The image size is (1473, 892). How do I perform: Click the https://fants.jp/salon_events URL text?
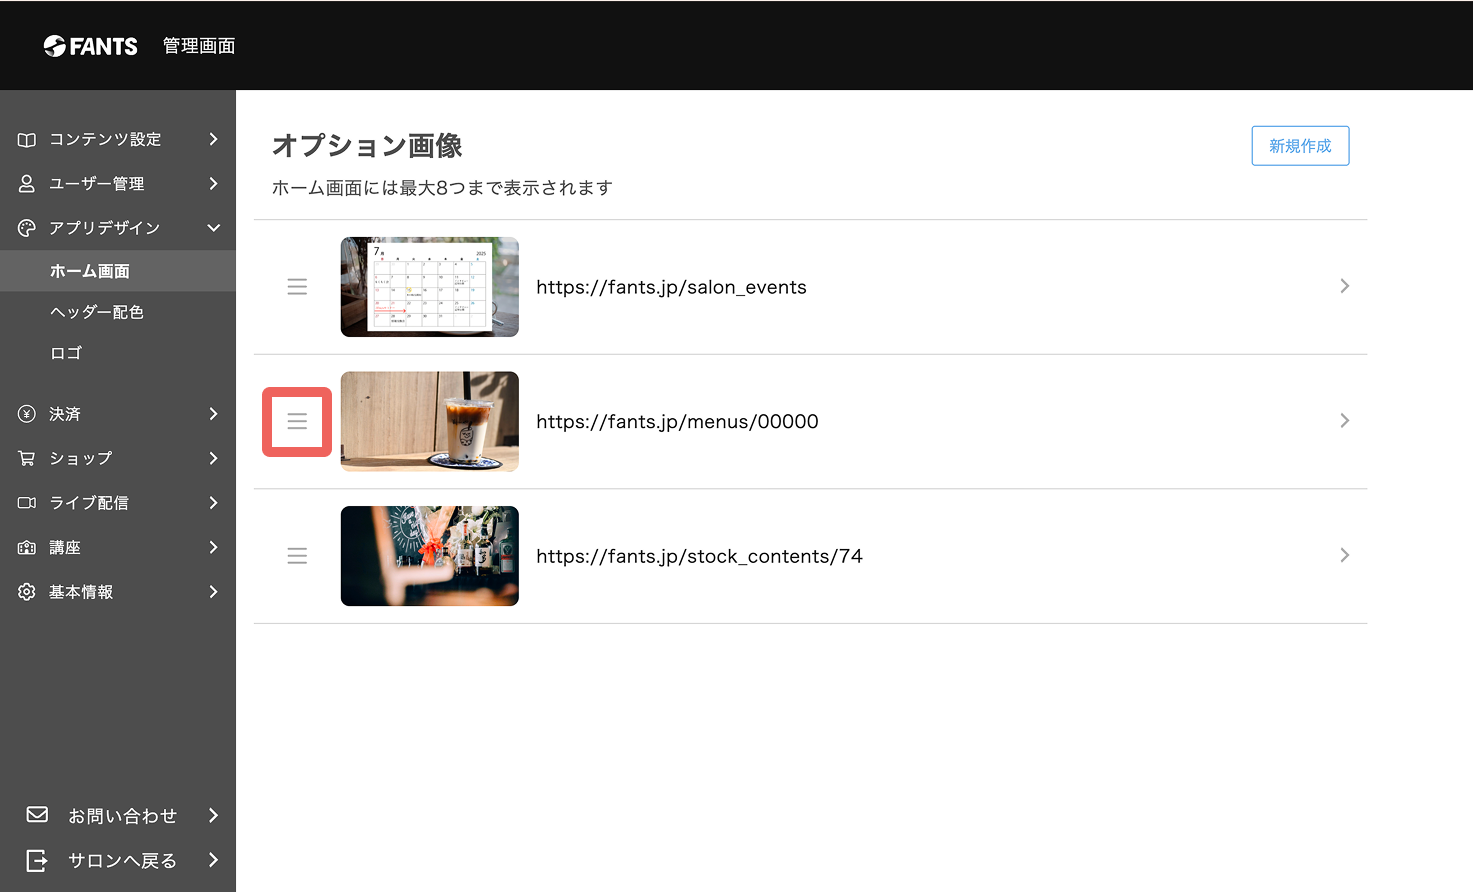coord(671,287)
